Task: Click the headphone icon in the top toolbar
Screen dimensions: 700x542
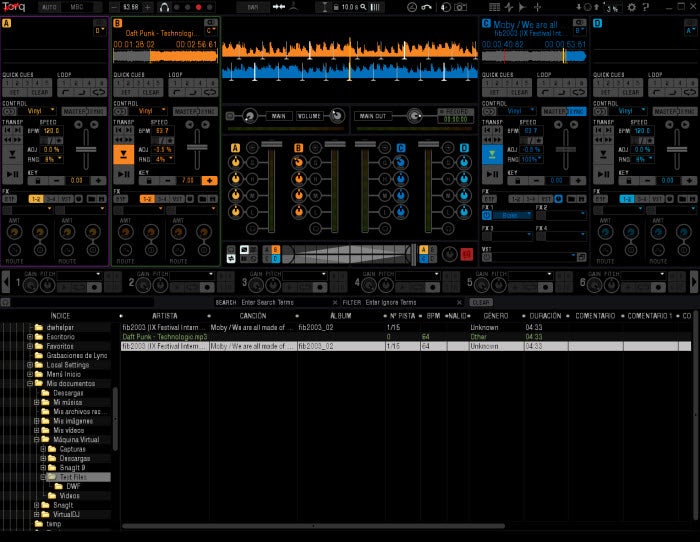Action: coord(163,7)
